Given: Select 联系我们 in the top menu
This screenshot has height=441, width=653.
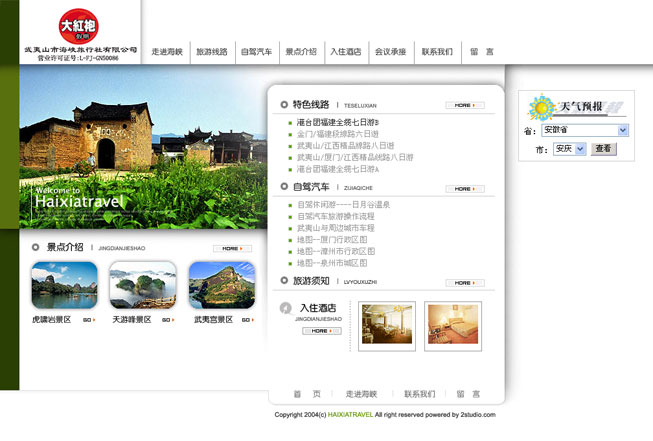Looking at the screenshot, I should click(437, 51).
